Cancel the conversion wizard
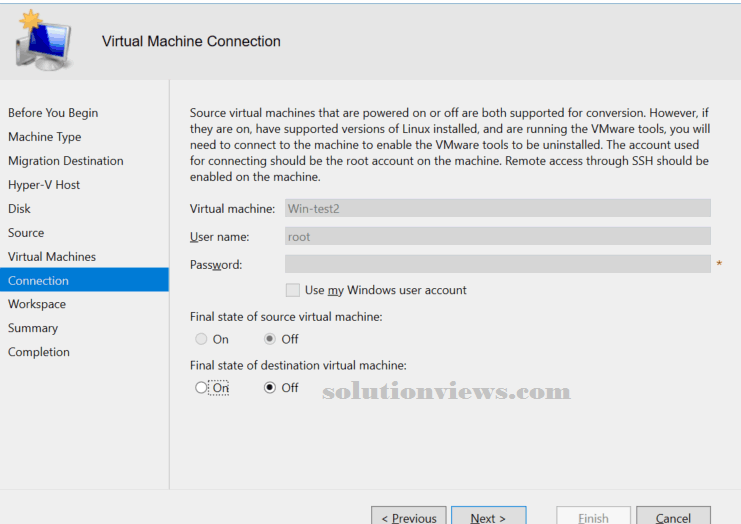The width and height of the screenshot is (741, 524). click(673, 516)
